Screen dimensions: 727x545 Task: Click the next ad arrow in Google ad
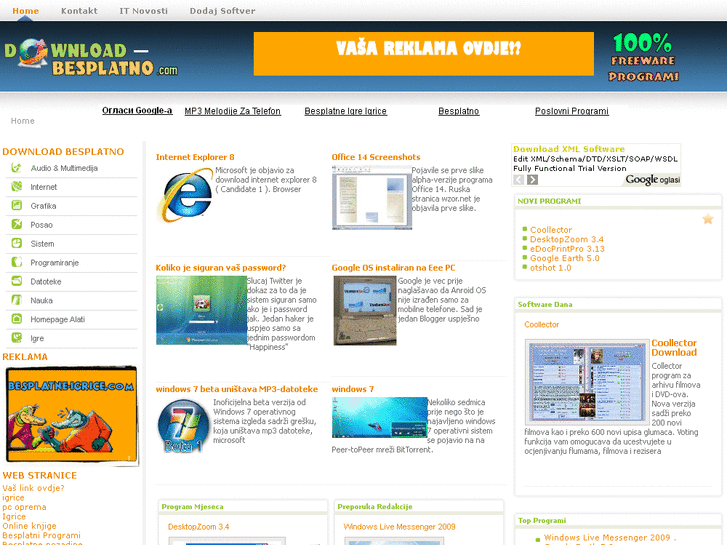click(532, 180)
